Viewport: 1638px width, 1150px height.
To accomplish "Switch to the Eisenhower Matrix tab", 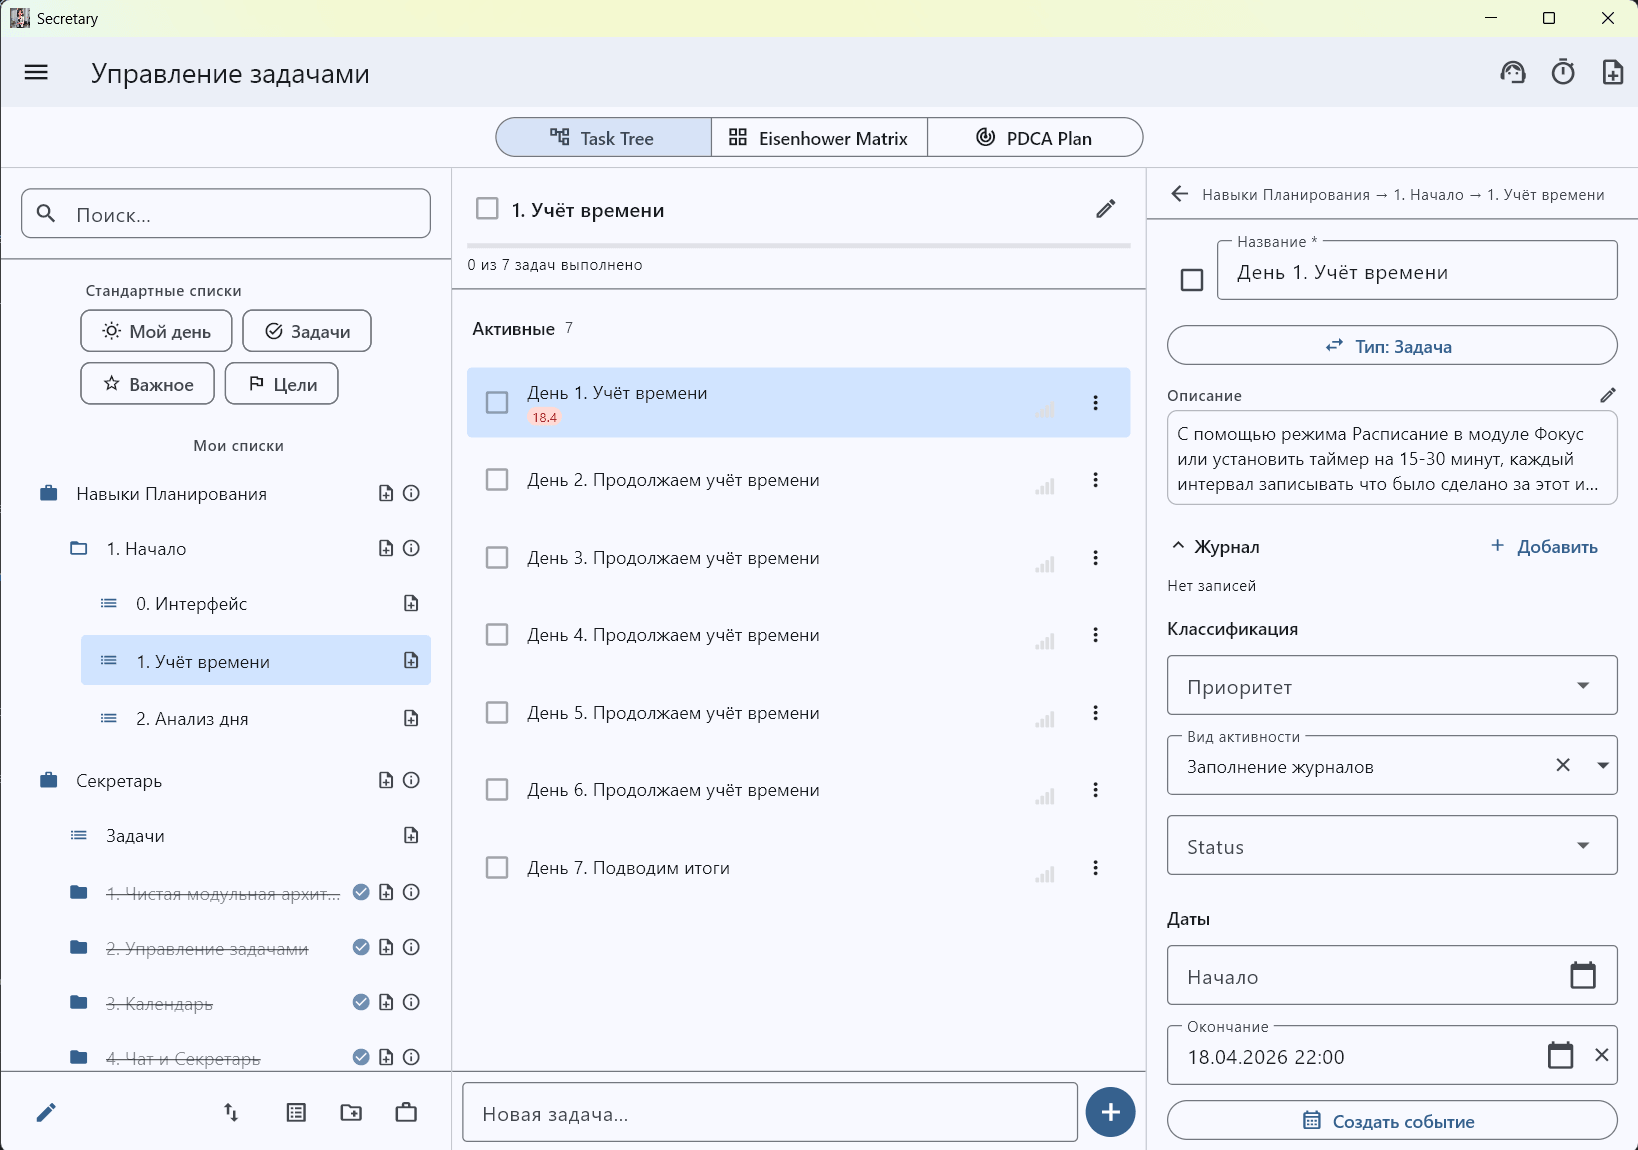I will 819,138.
